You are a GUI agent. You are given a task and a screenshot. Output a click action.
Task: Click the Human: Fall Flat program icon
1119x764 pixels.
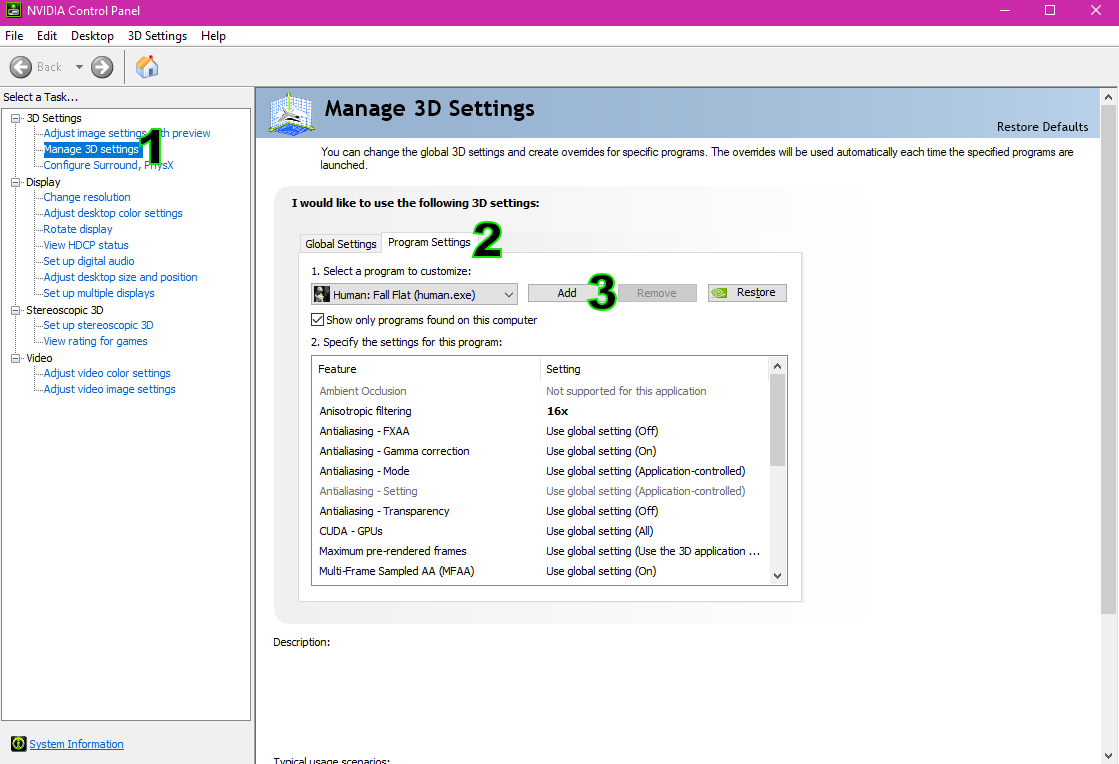(x=322, y=294)
